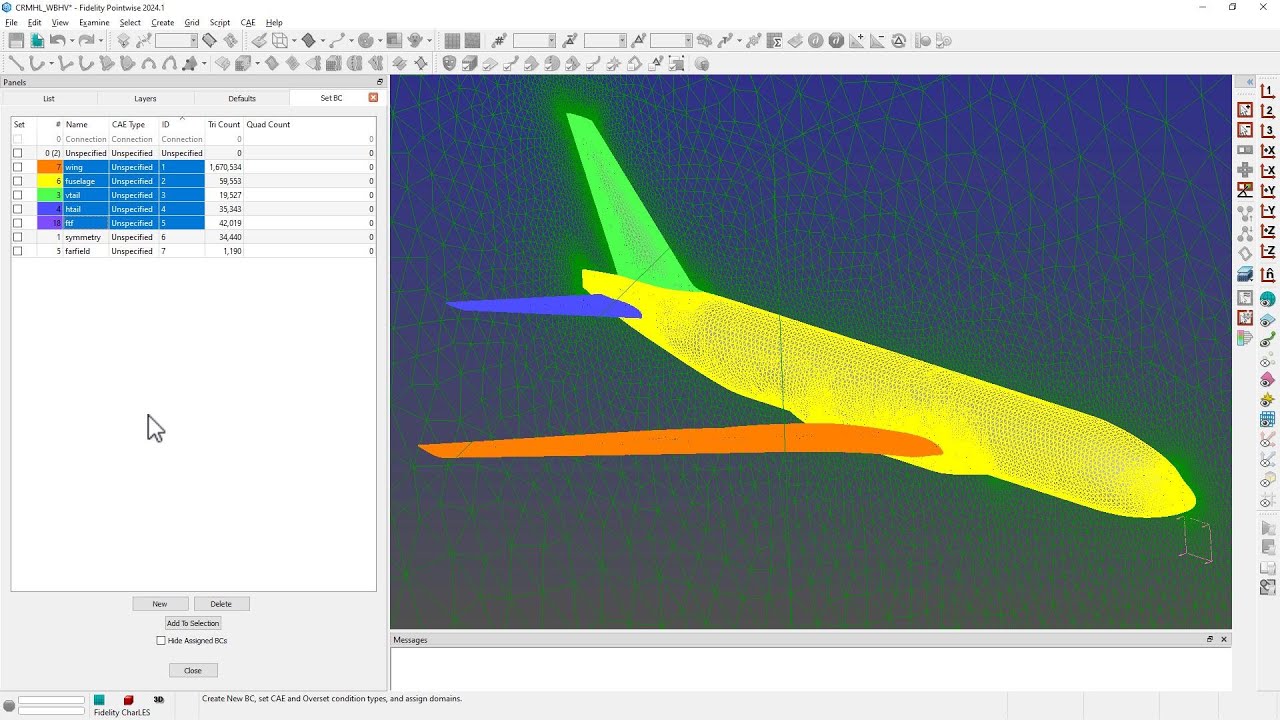This screenshot has height=720, width=1280.
Task: Click the two-point line draw tool
Action: click(x=16, y=63)
